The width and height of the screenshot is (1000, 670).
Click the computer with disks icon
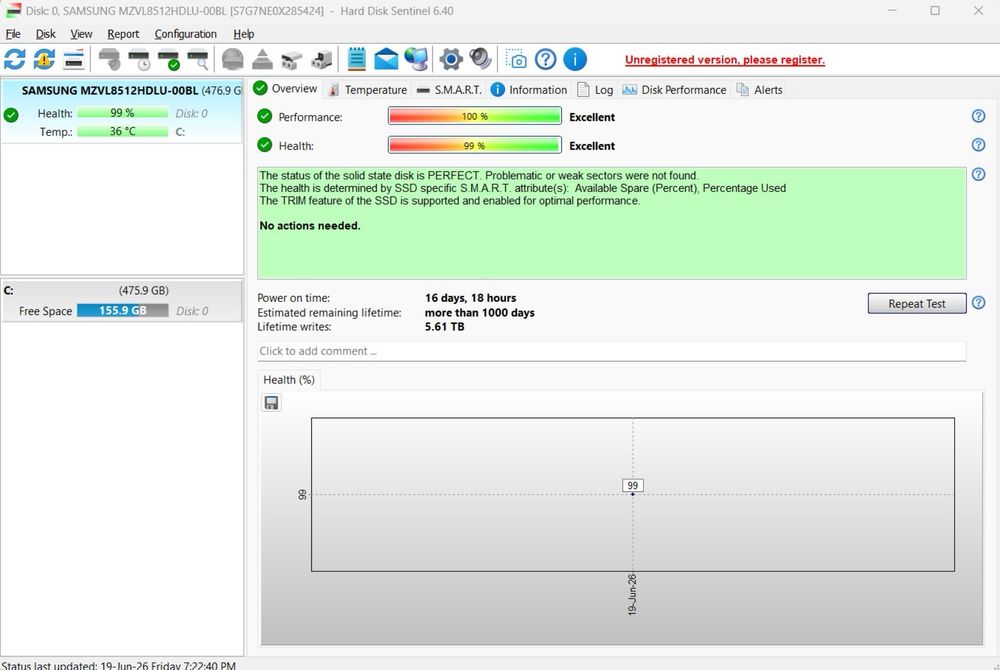click(321, 59)
